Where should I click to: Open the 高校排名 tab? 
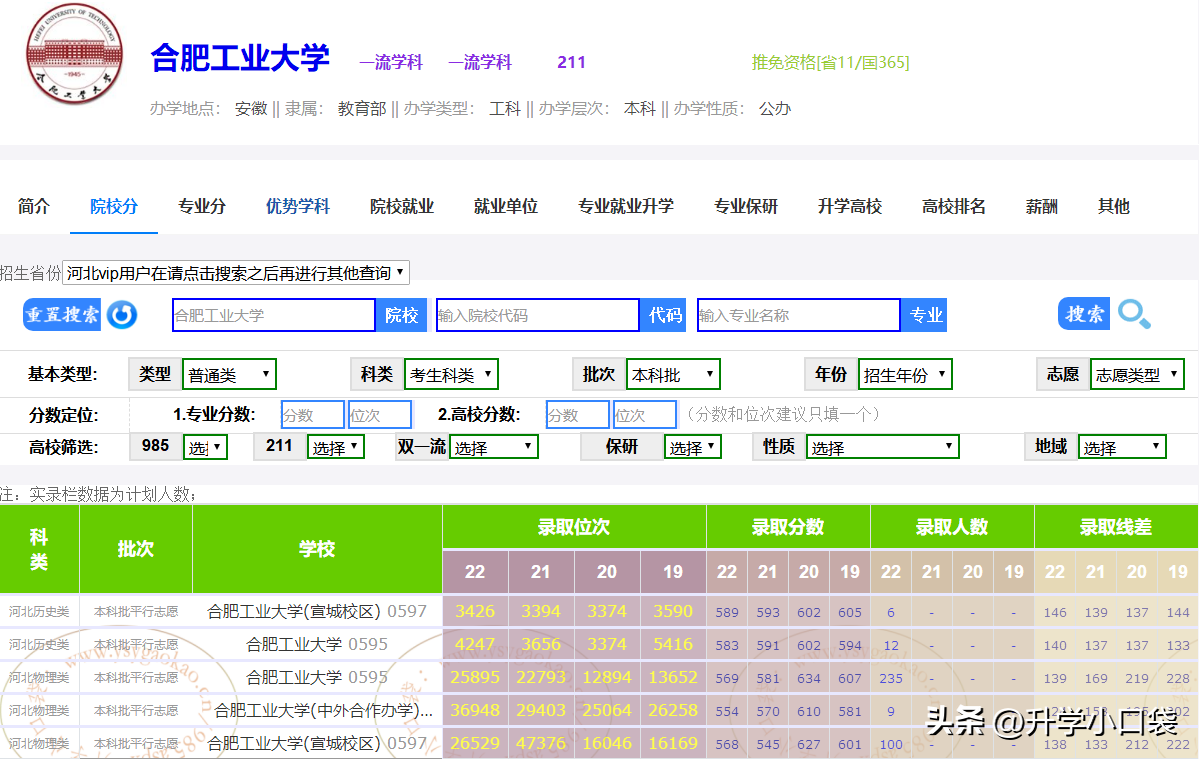pos(954,206)
